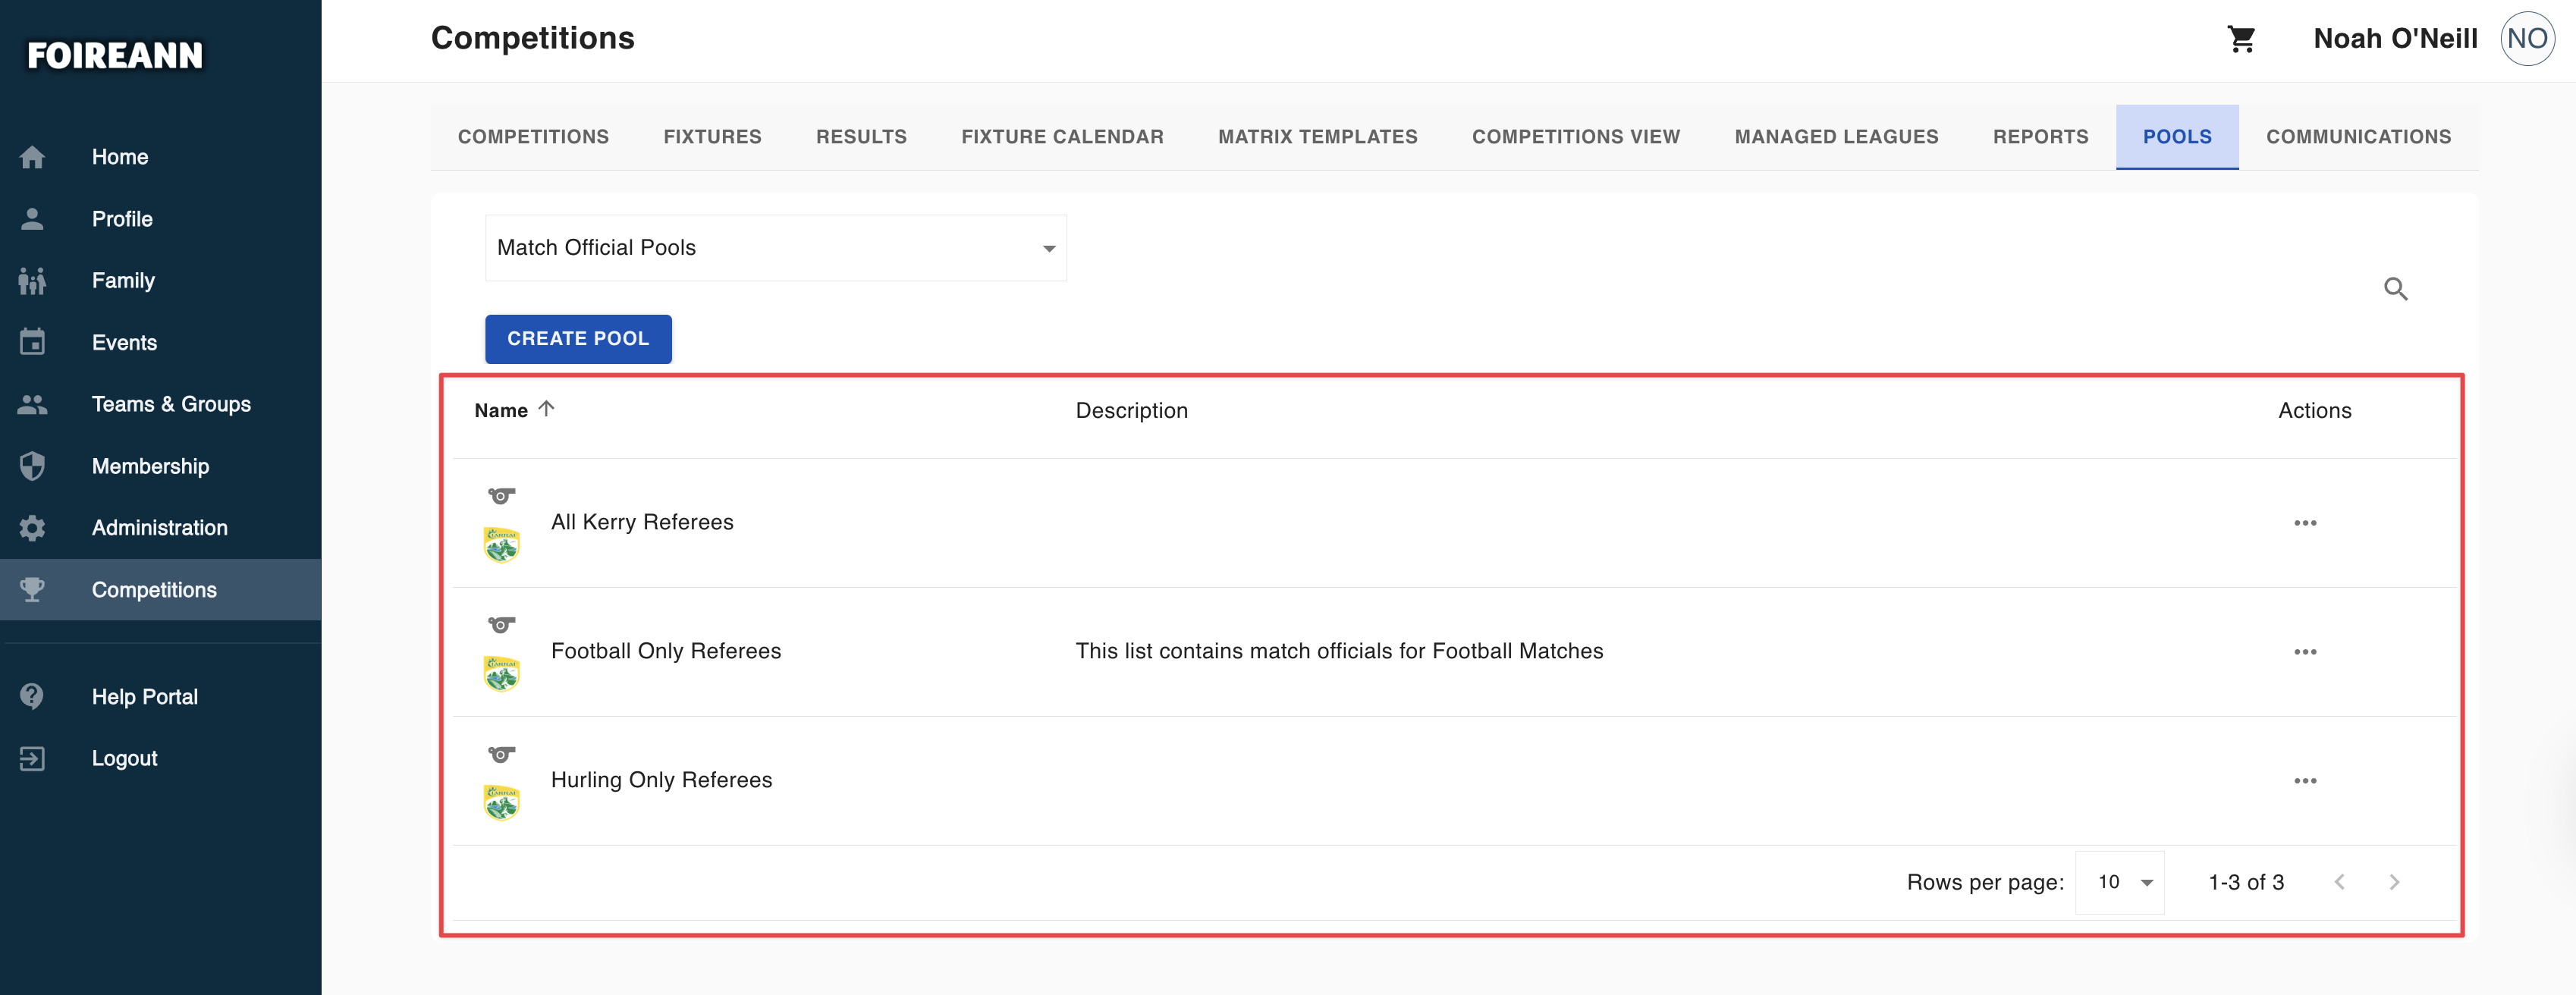Screen dimensions: 2576x995
Task: Click the Create Pool button
Action: [578, 339]
